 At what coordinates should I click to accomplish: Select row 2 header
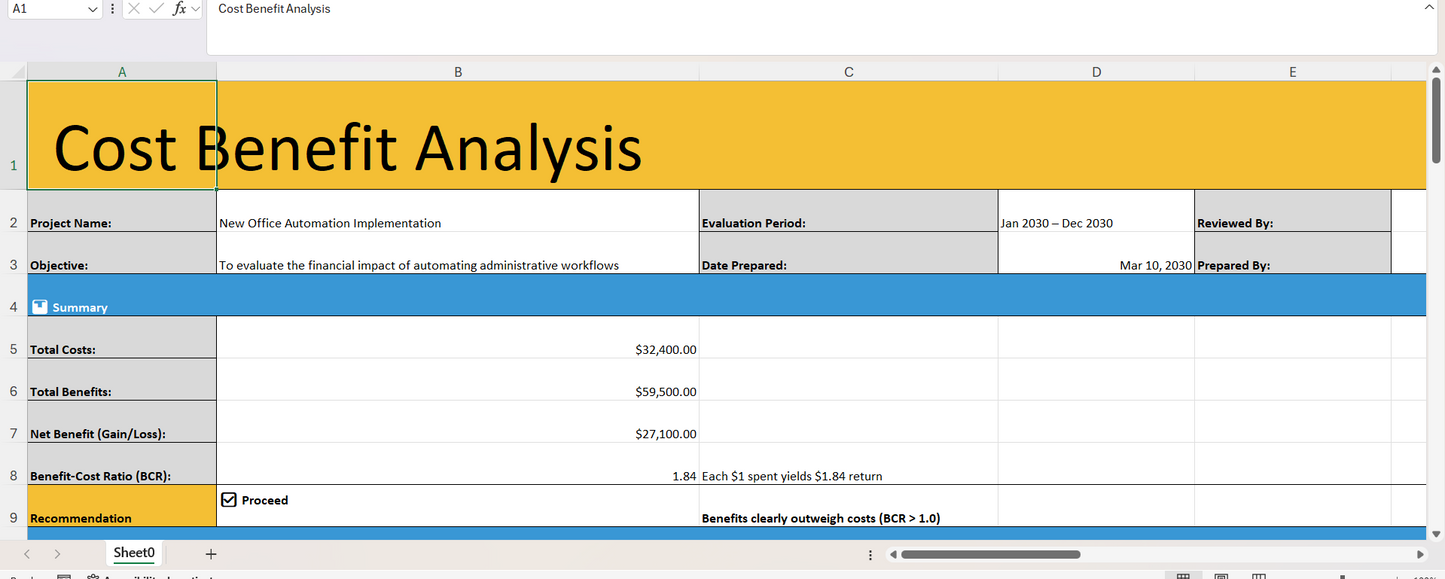click(x=13, y=211)
